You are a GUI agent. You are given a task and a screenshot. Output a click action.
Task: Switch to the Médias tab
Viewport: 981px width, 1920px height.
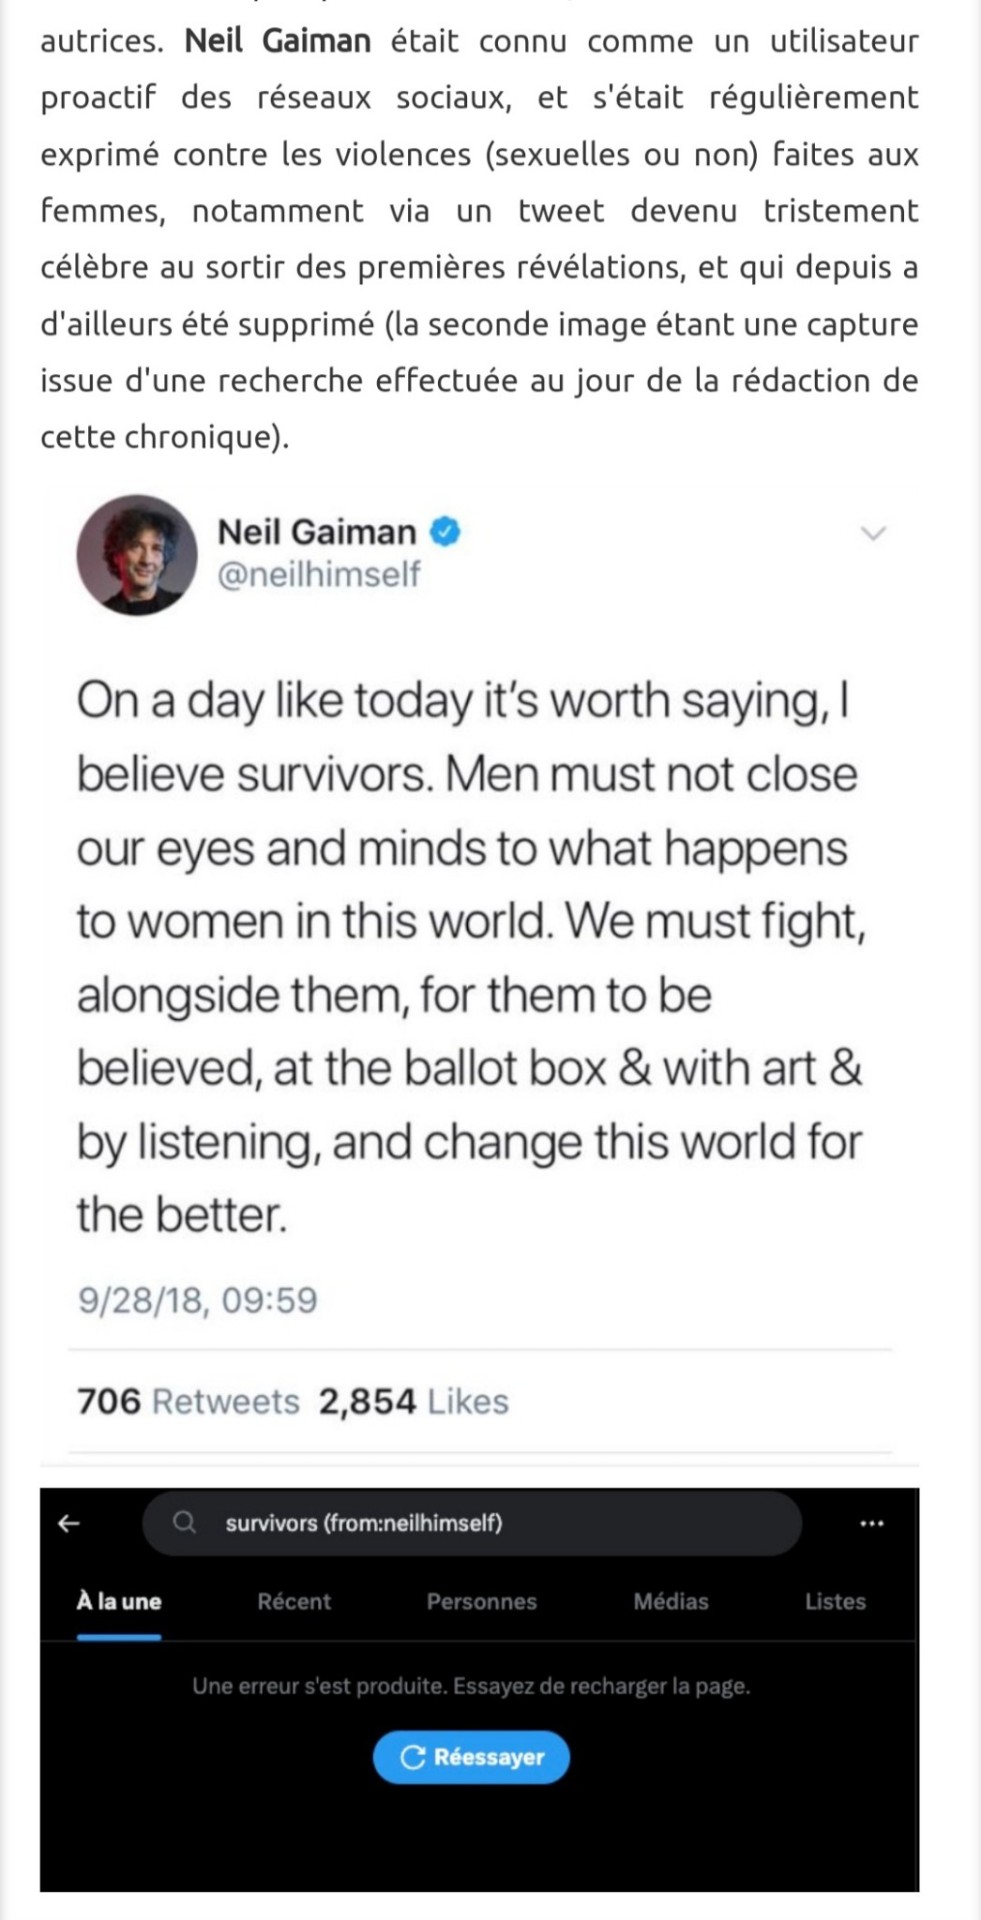(x=671, y=1601)
